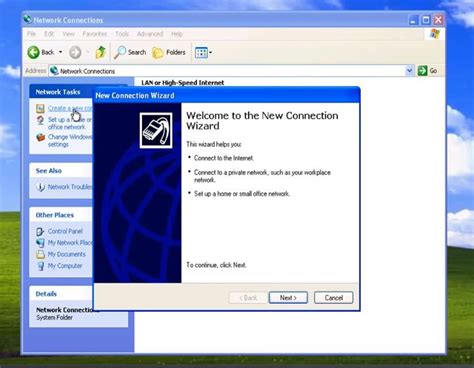
Task: Close the Network Connections window
Action: 438,20
